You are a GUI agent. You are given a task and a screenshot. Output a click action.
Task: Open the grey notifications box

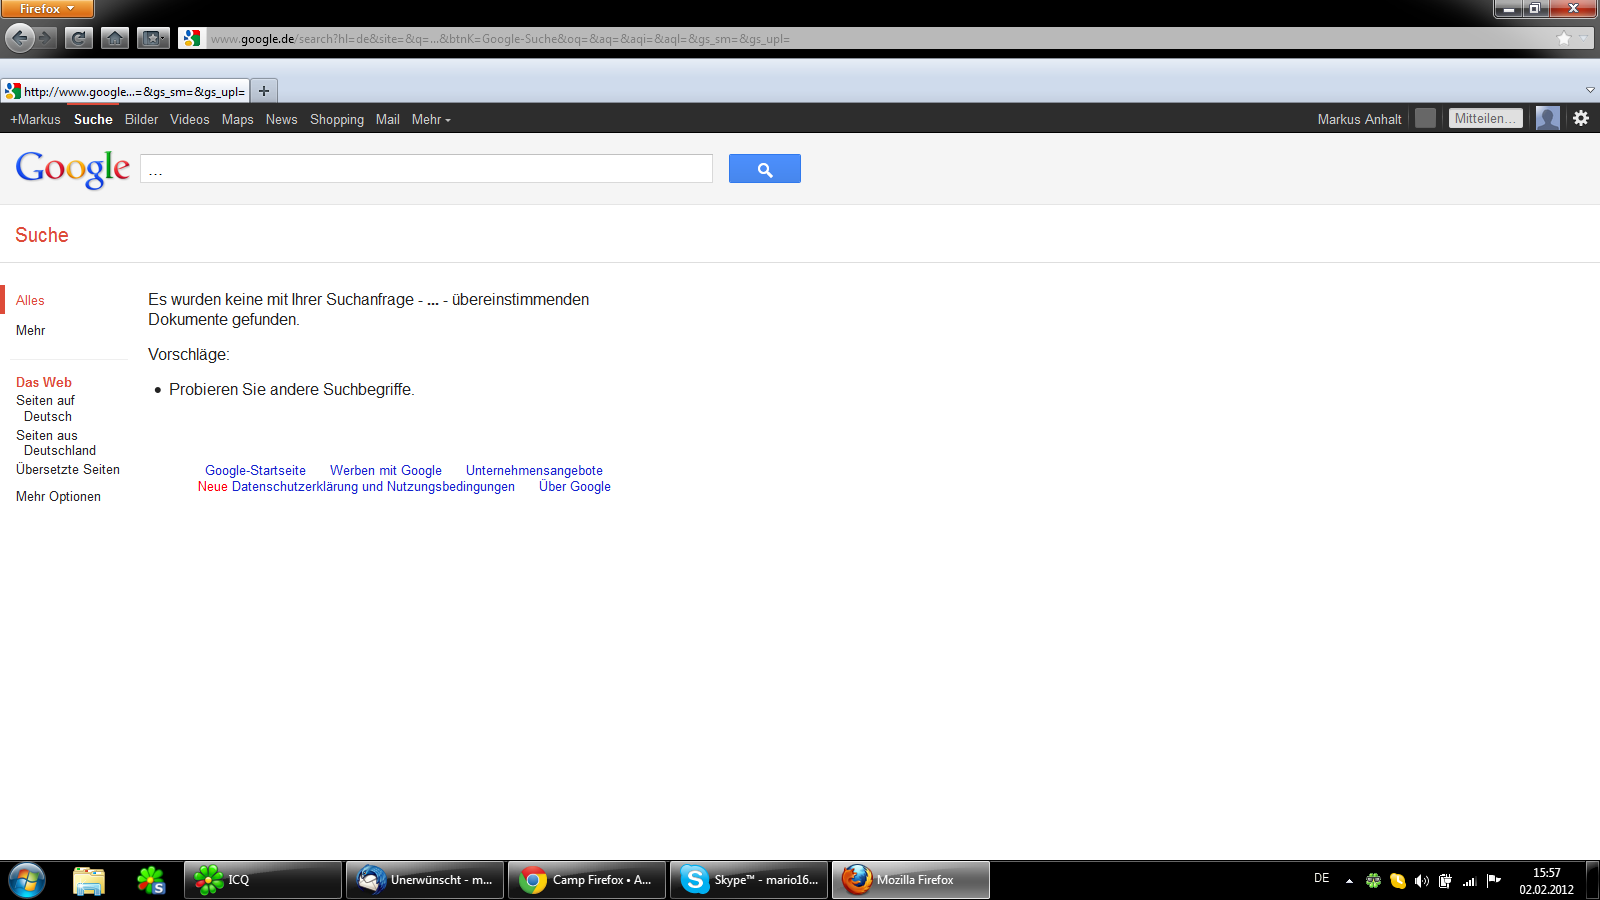point(1426,118)
